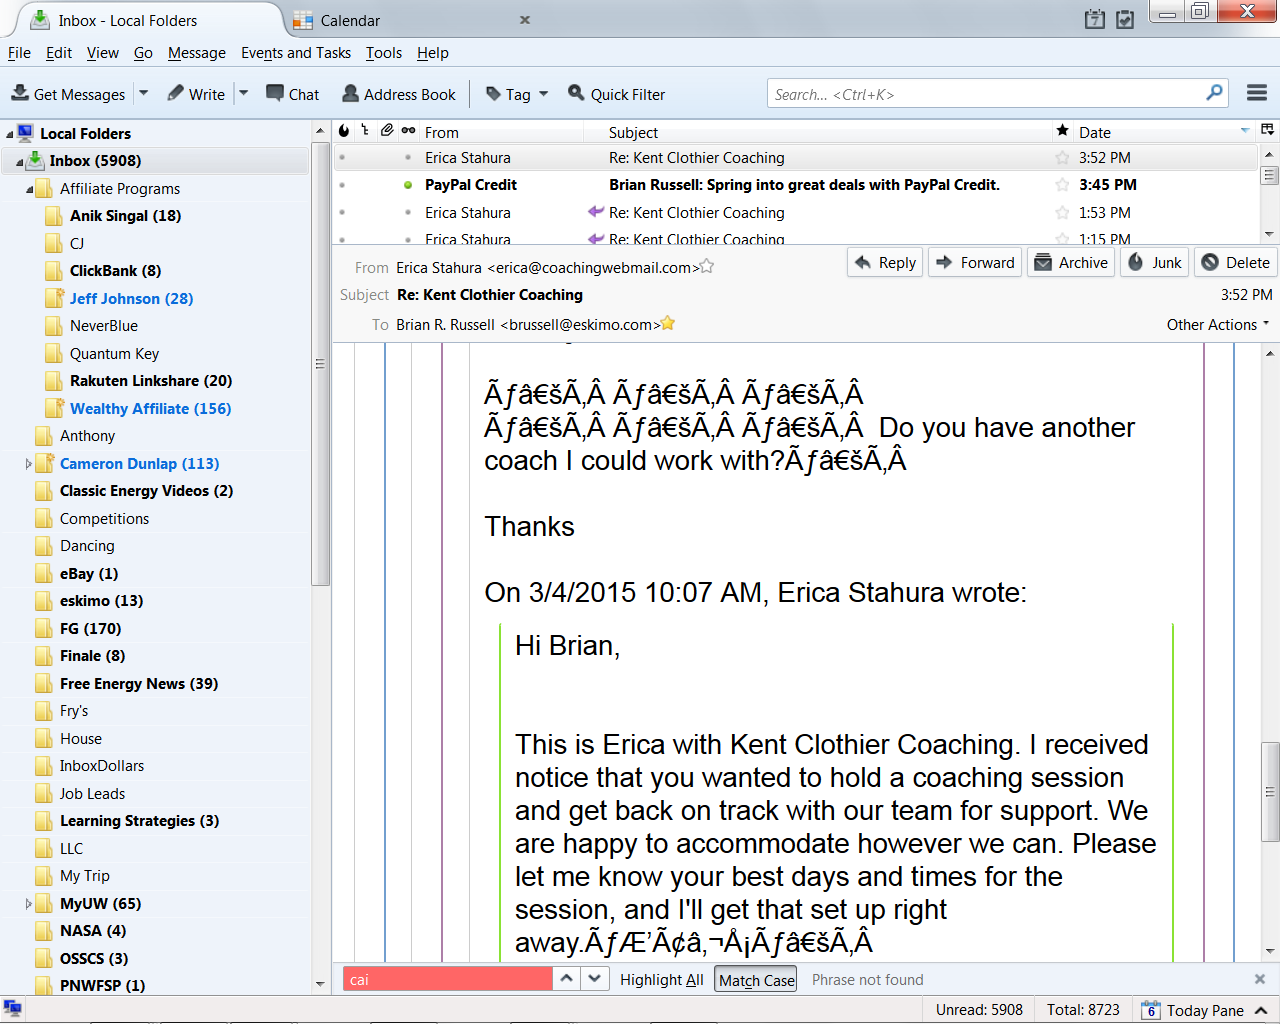
Task: Click the Chat toolbar icon
Action: click(x=275, y=93)
